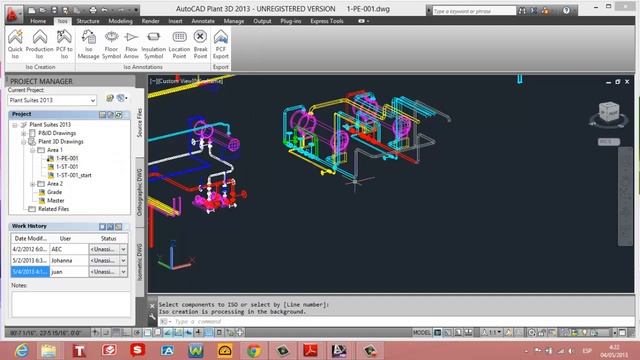Open the Modeling ribbon tab
Image resolution: width=640 pixels, height=360 pixels.
click(x=120, y=21)
